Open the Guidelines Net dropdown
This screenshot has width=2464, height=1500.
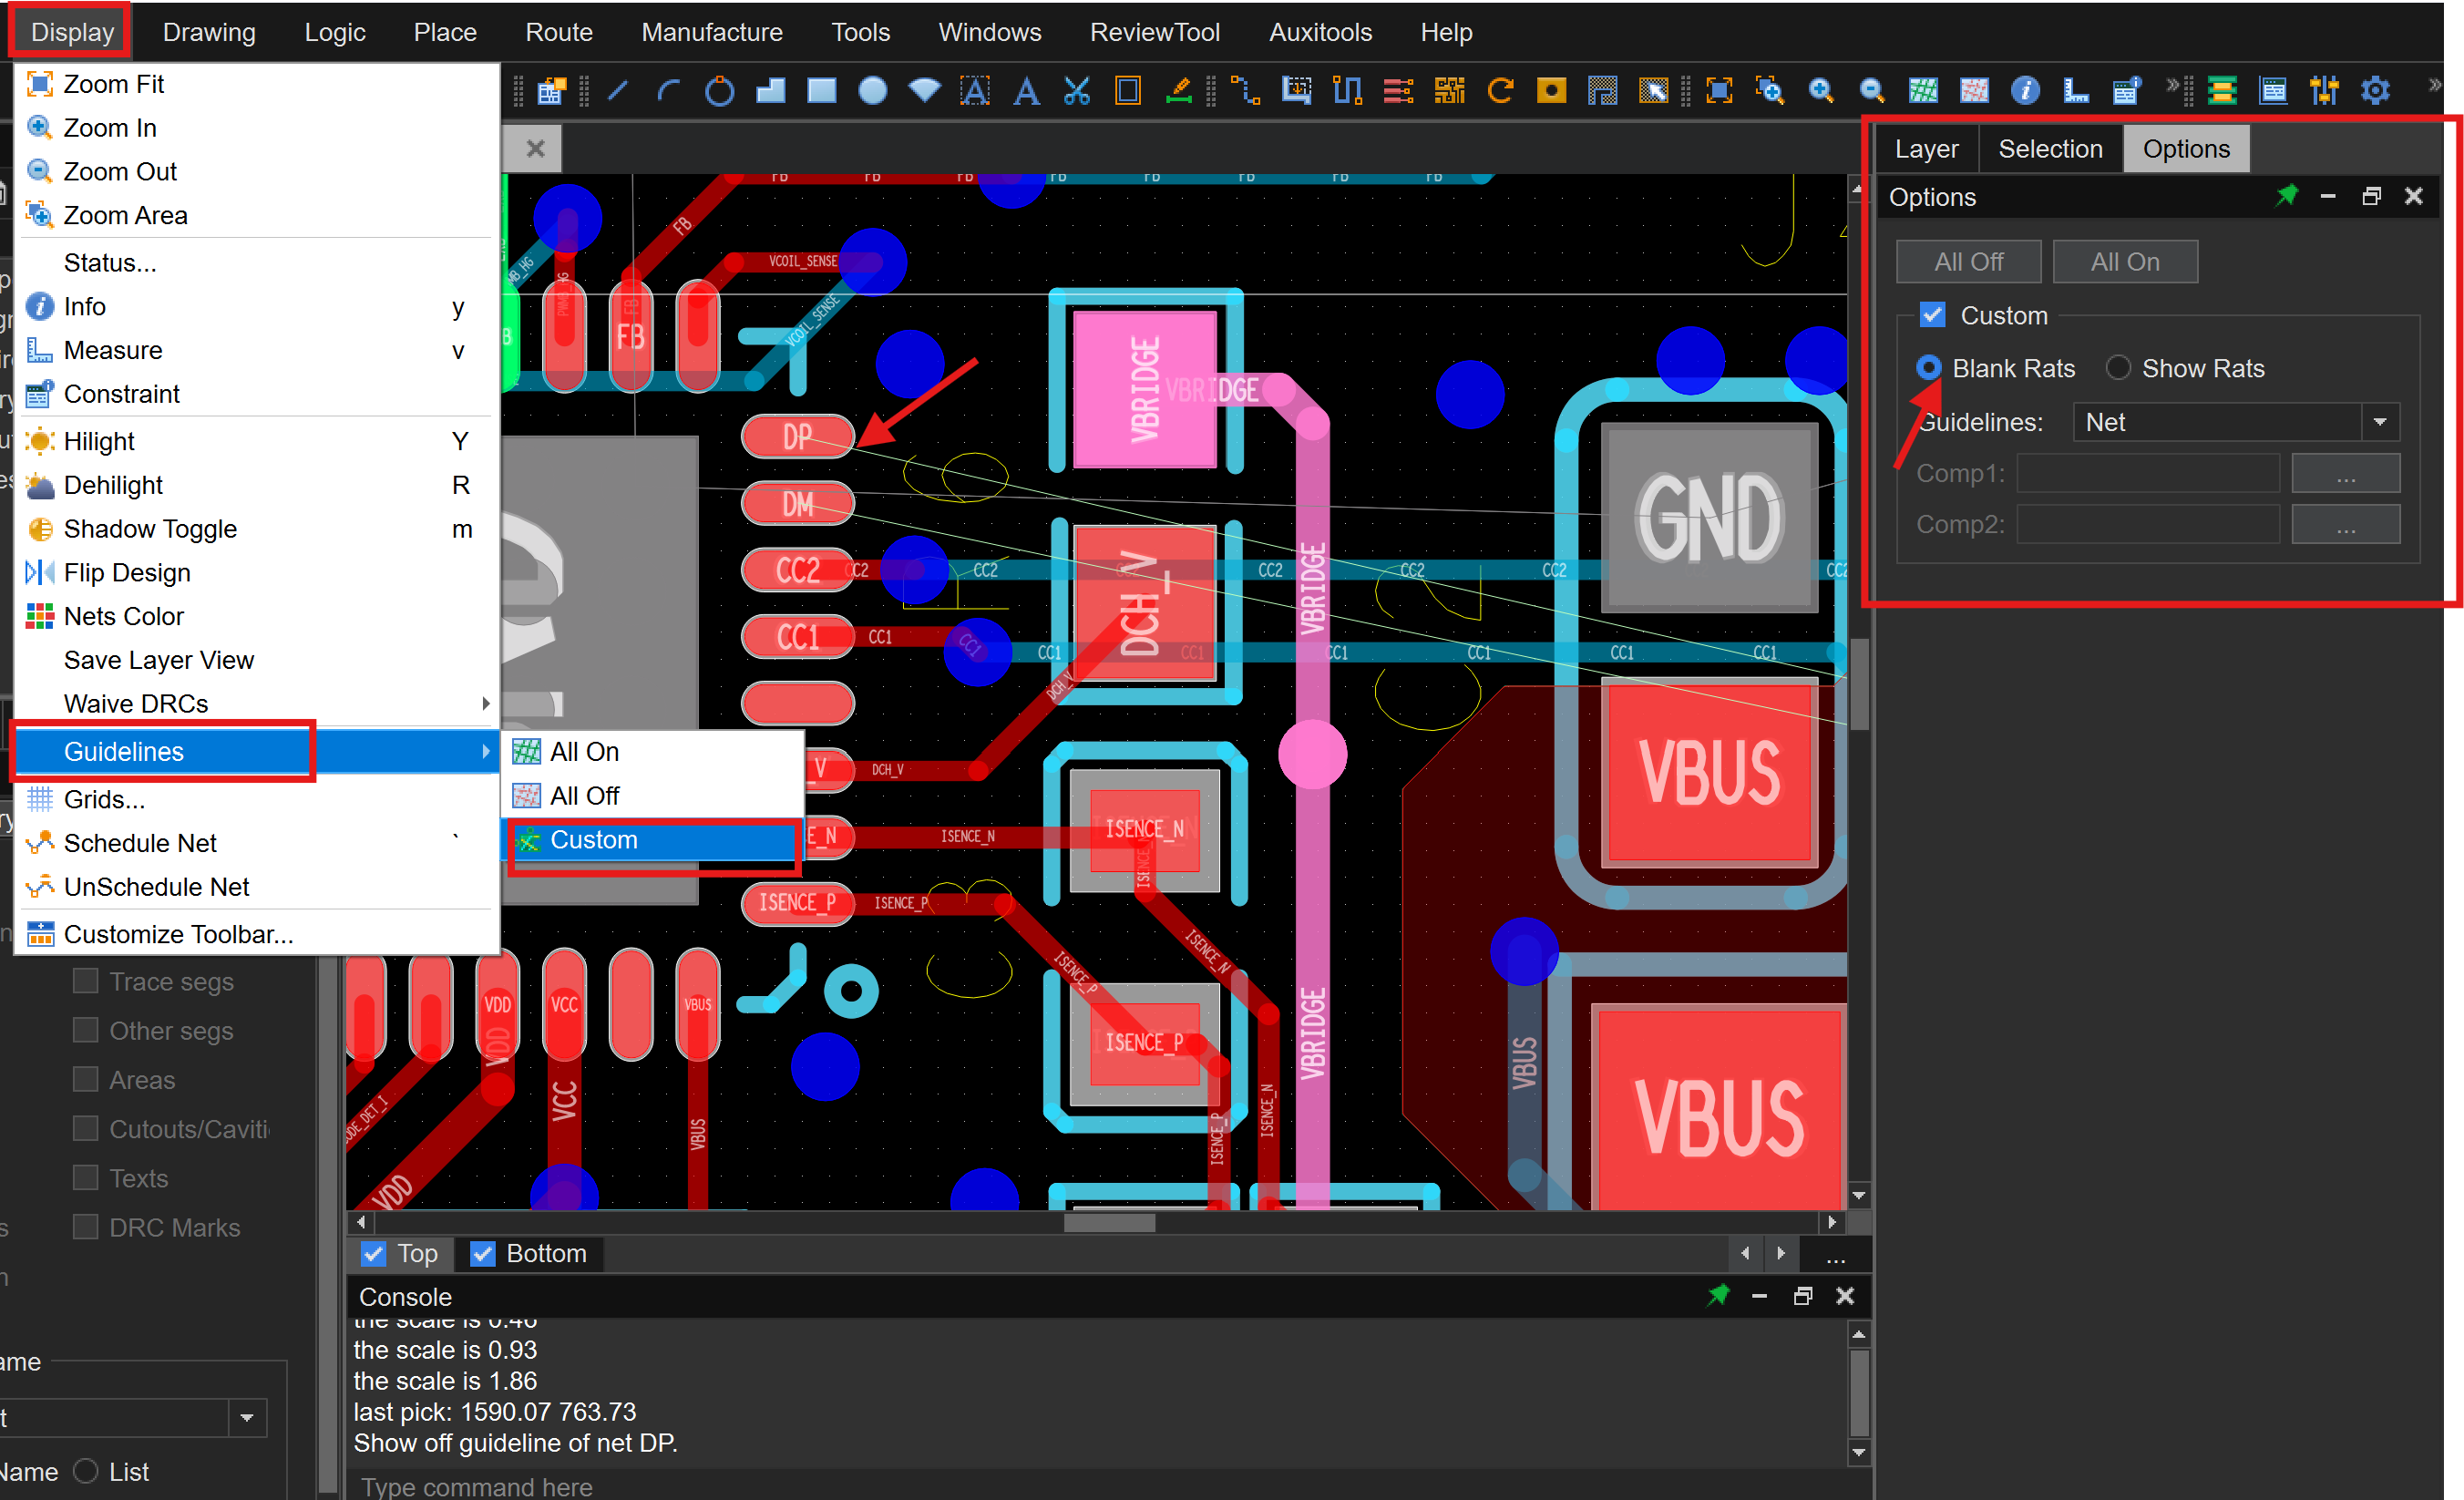pyautogui.click(x=2380, y=422)
